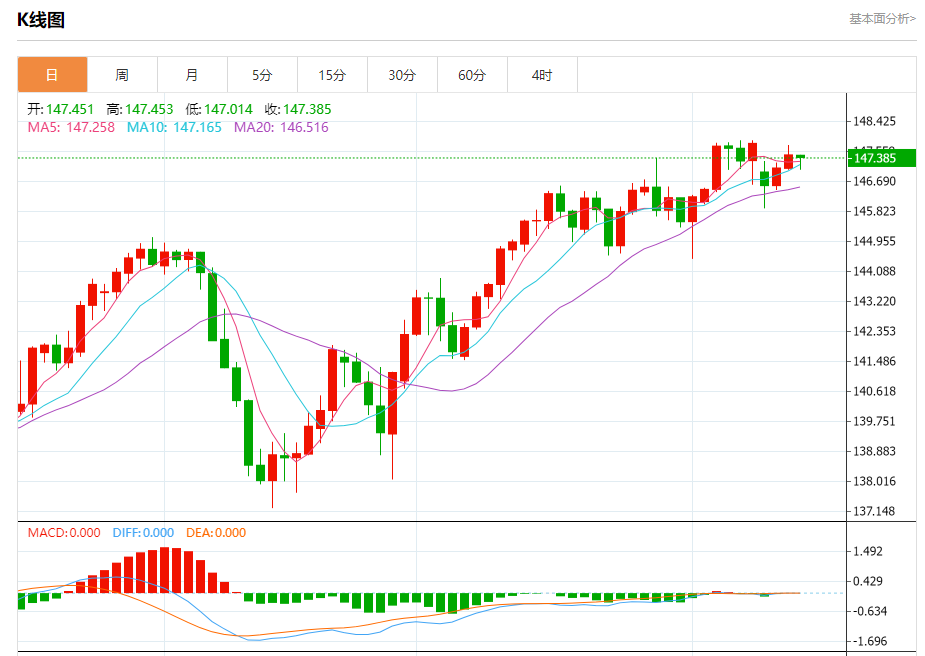Click the 高:147.453 high value
925x656 pixels.
(x=140, y=109)
